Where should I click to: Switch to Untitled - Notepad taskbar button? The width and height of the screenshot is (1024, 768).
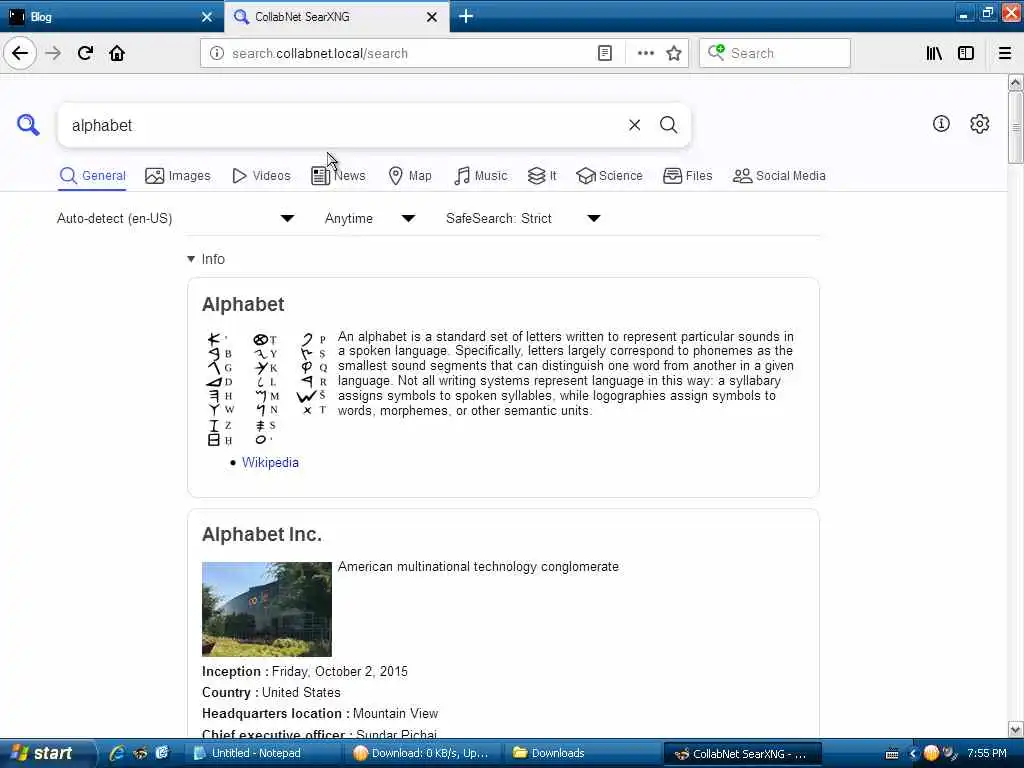261,753
